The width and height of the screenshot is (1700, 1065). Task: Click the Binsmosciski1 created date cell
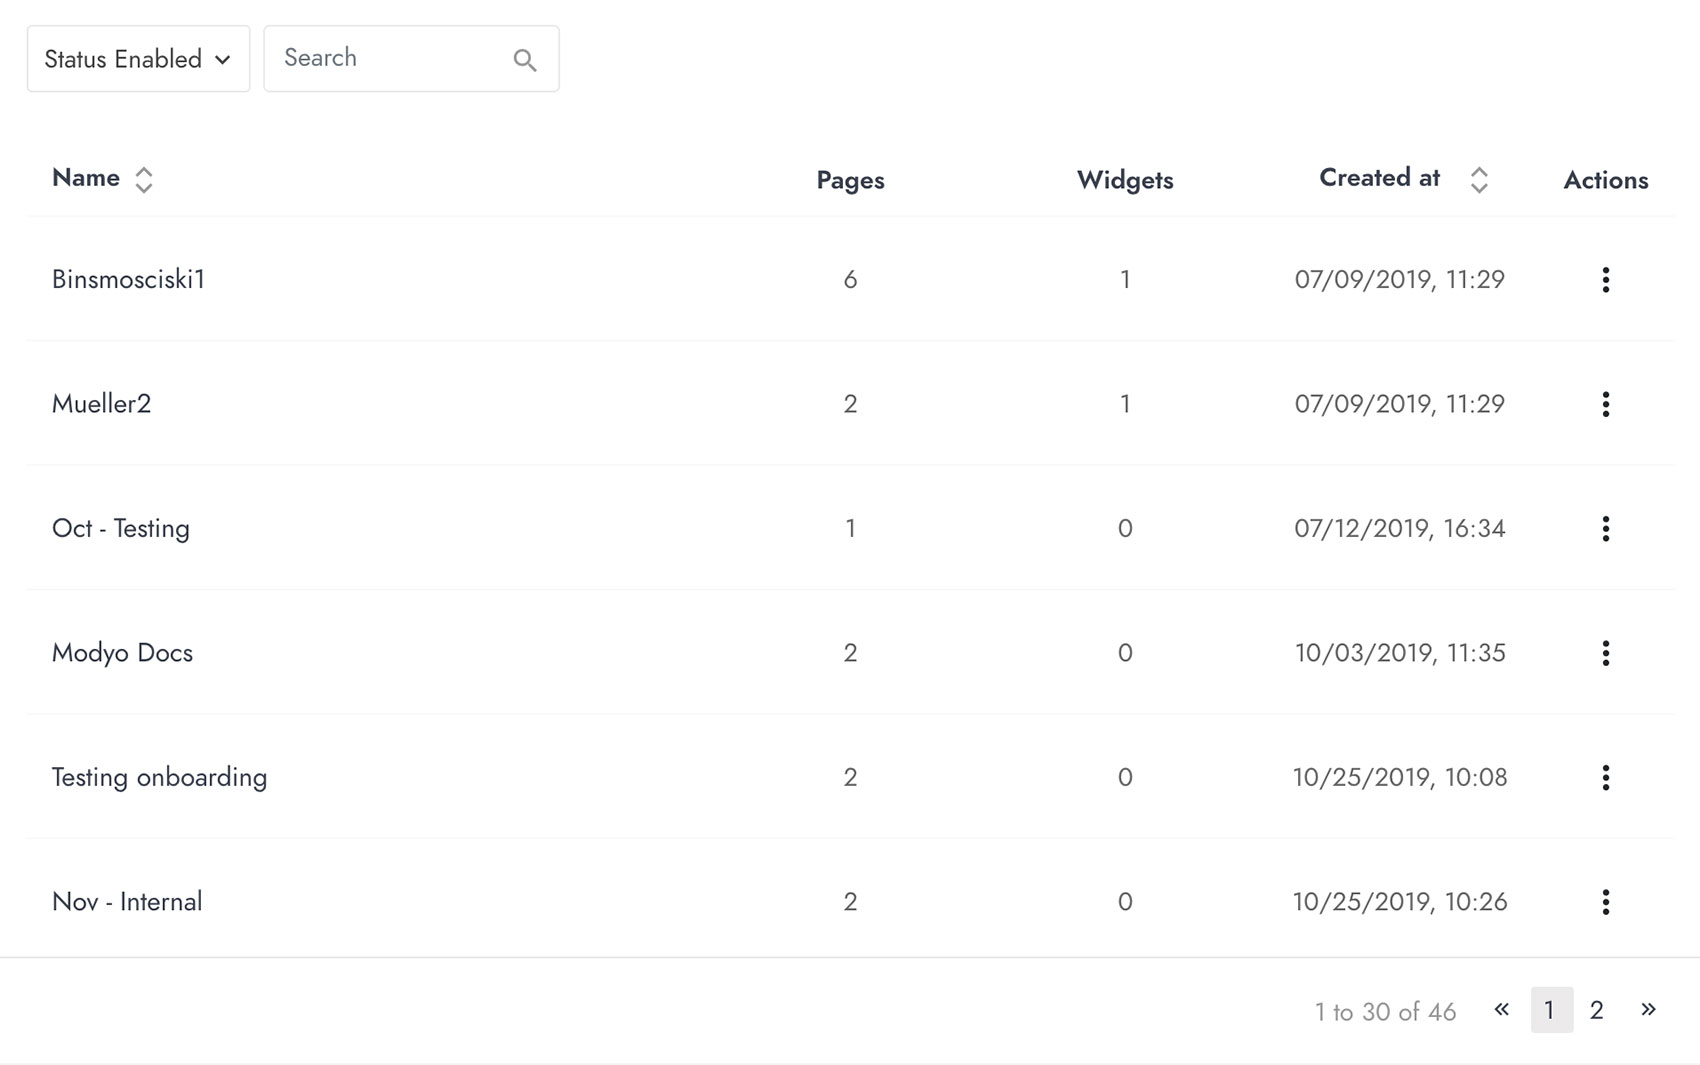point(1400,279)
